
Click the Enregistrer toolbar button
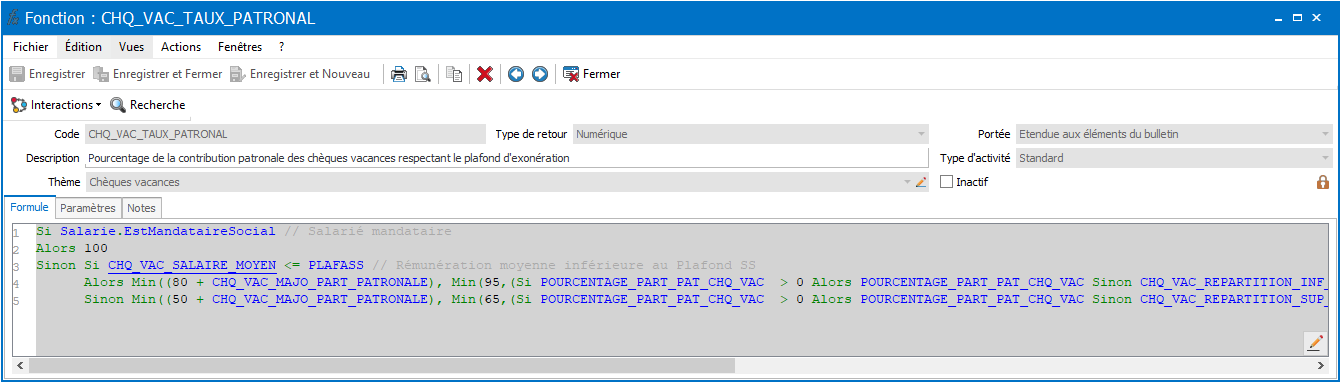coord(47,74)
